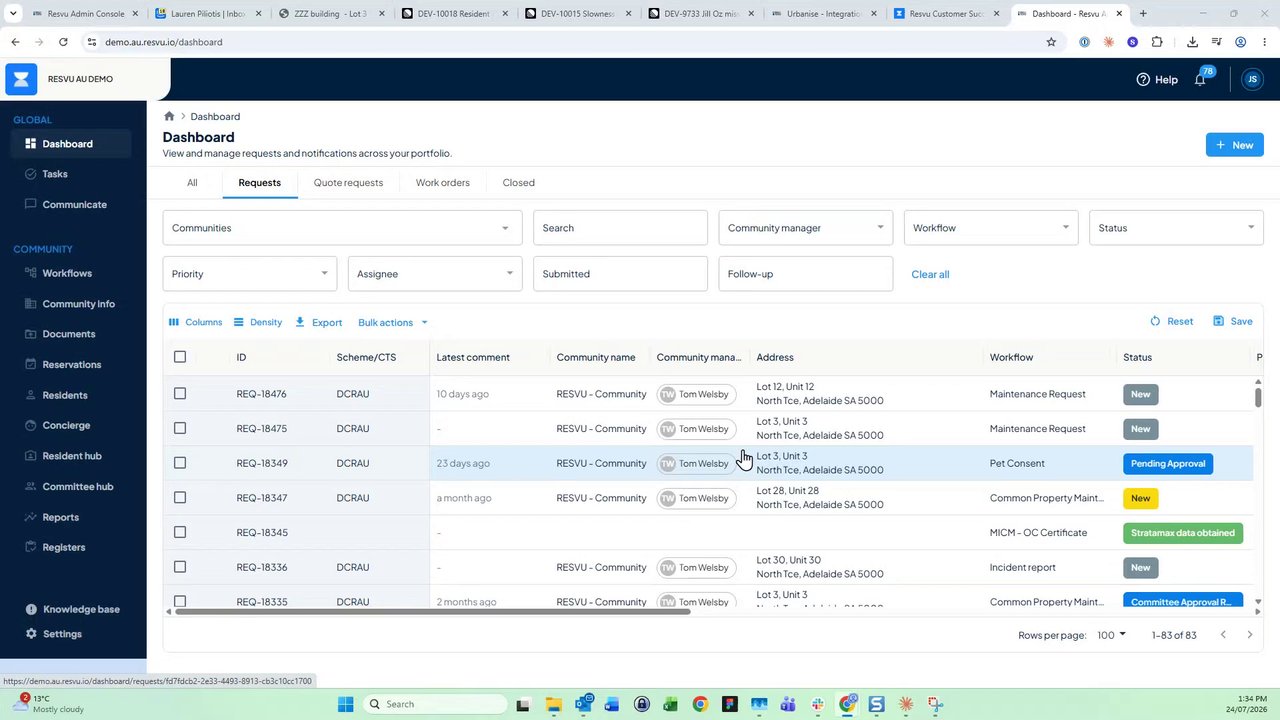Image resolution: width=1280 pixels, height=720 pixels.
Task: Go to next table page
Action: (x=1249, y=635)
